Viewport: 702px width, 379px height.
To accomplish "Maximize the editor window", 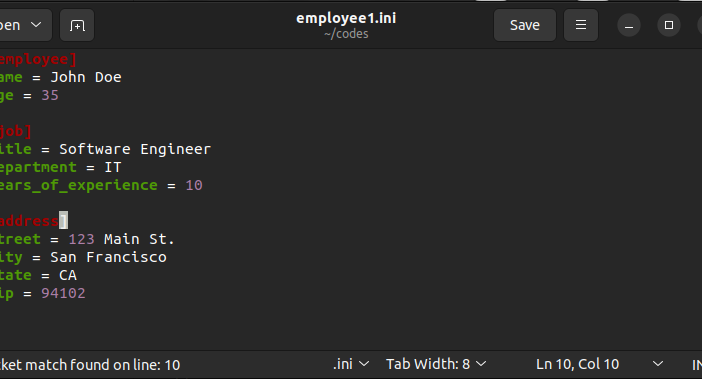I will (x=669, y=26).
